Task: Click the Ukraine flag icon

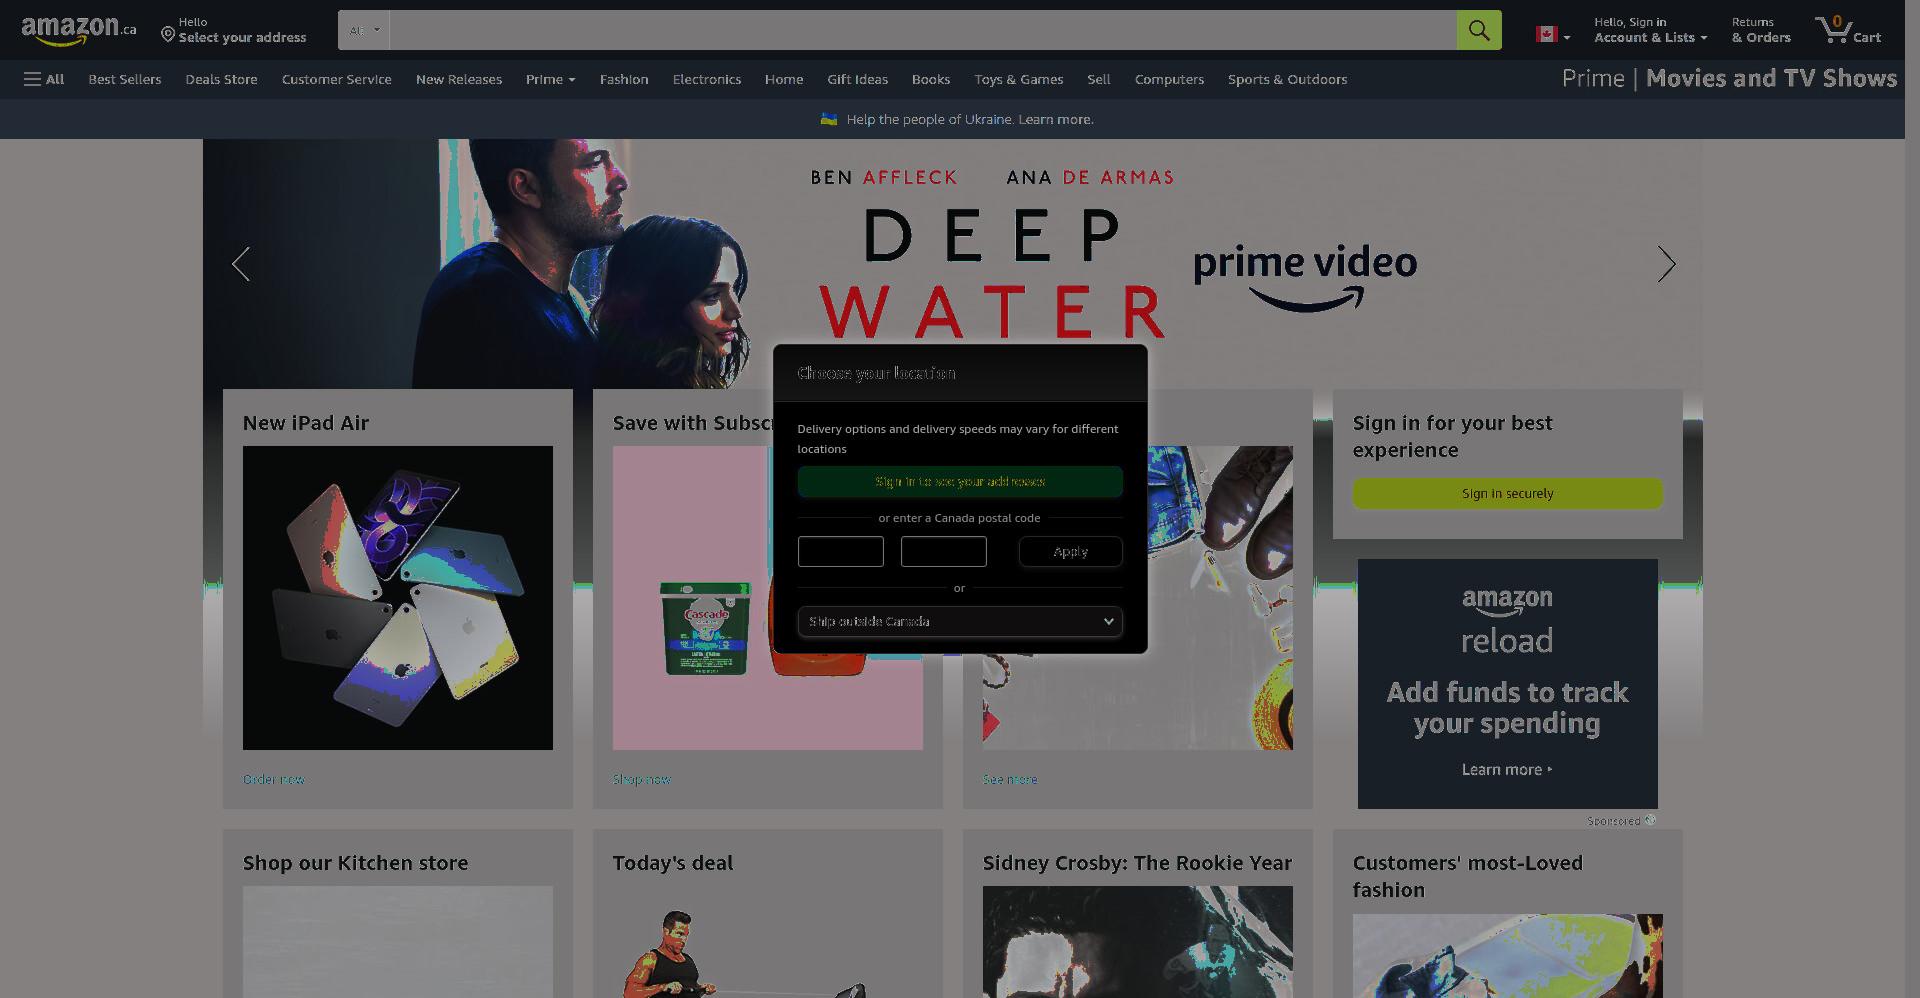Action: pyautogui.click(x=828, y=119)
